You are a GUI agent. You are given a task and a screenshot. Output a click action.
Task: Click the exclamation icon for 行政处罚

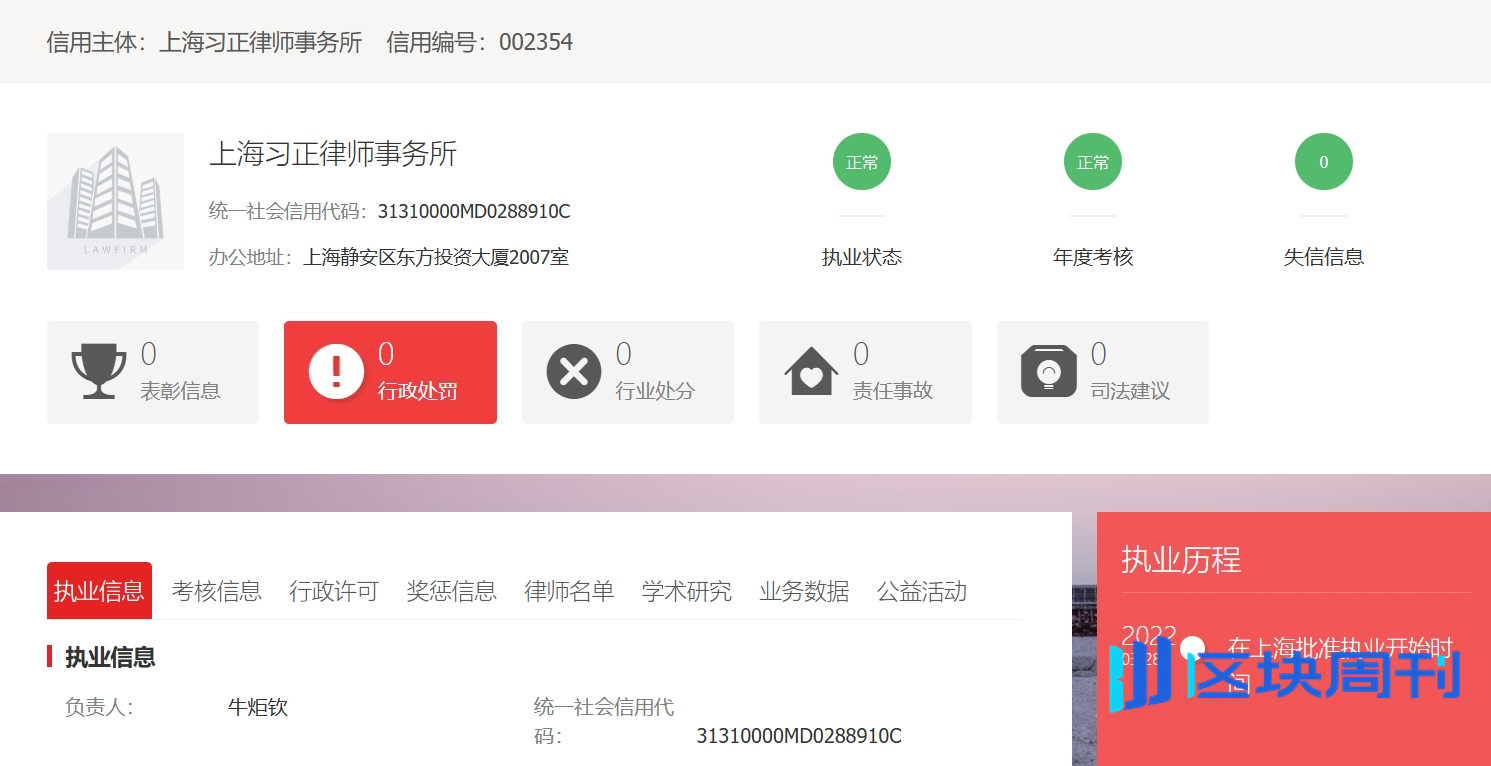[336, 371]
